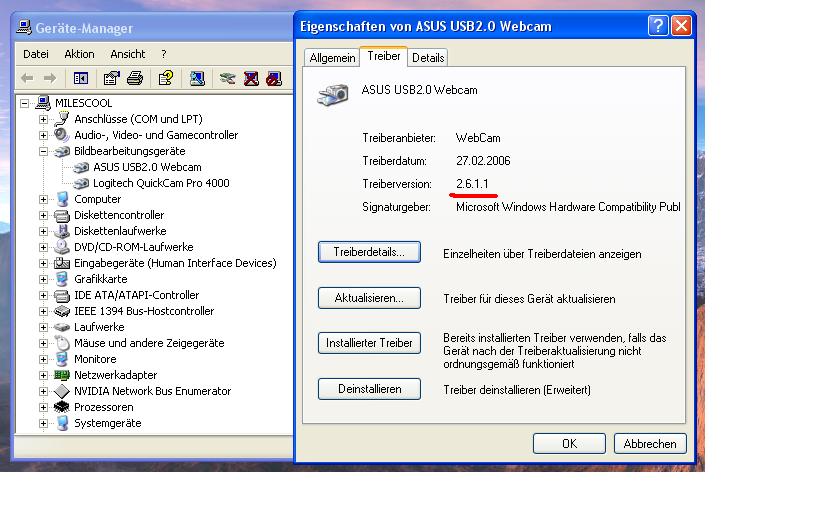Expand Audio-, Video- und Gamecontroller
Screen dimensions: 840x525
pos(44,135)
